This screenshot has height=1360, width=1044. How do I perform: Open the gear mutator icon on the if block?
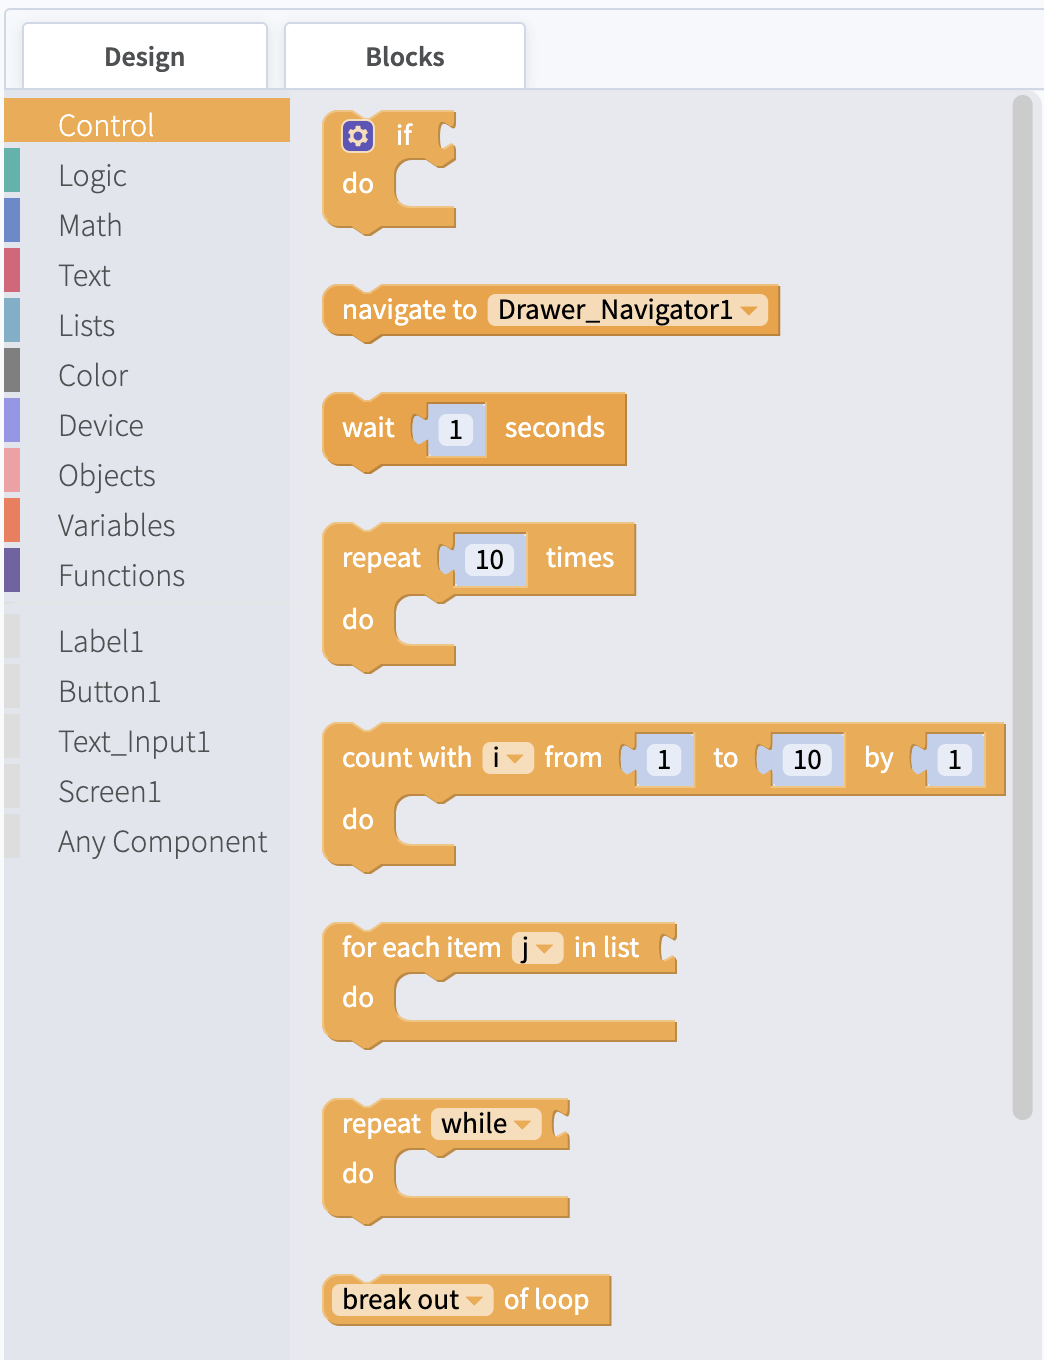(x=357, y=136)
